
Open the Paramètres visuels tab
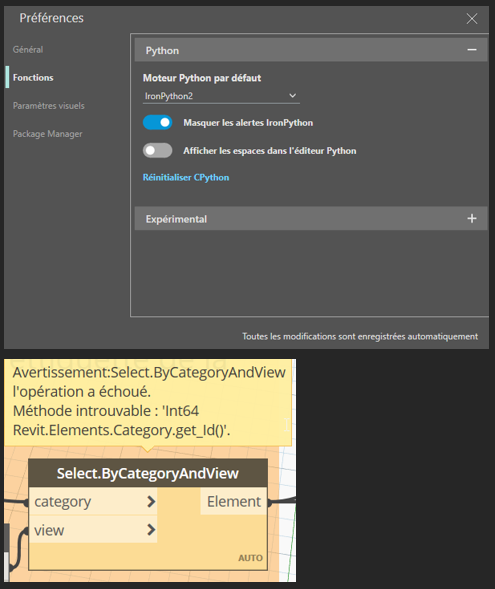48,106
